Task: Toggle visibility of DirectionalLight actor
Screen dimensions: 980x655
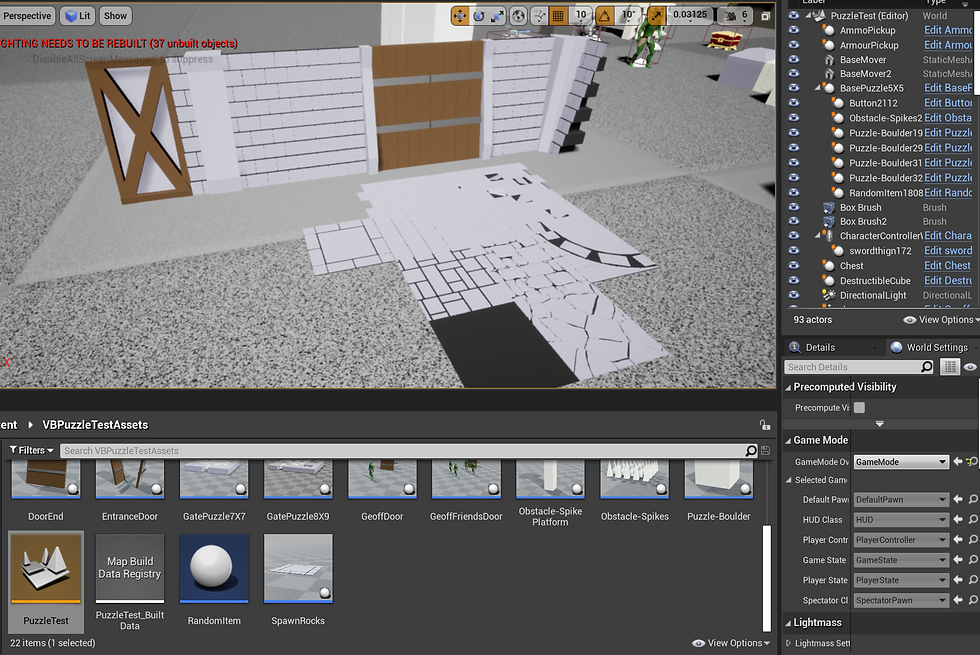Action: click(794, 295)
